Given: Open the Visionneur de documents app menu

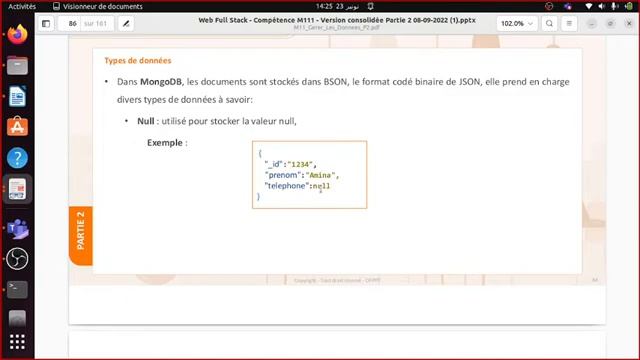Looking at the screenshot, I should pos(98,6).
